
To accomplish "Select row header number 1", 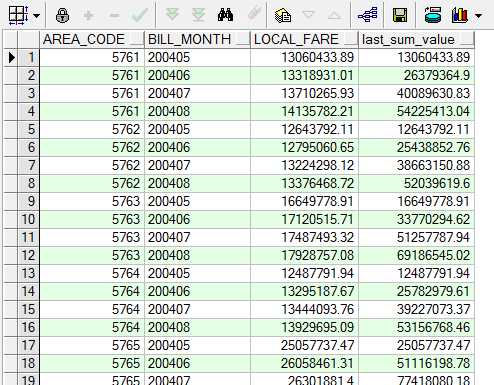I will click(x=29, y=57).
